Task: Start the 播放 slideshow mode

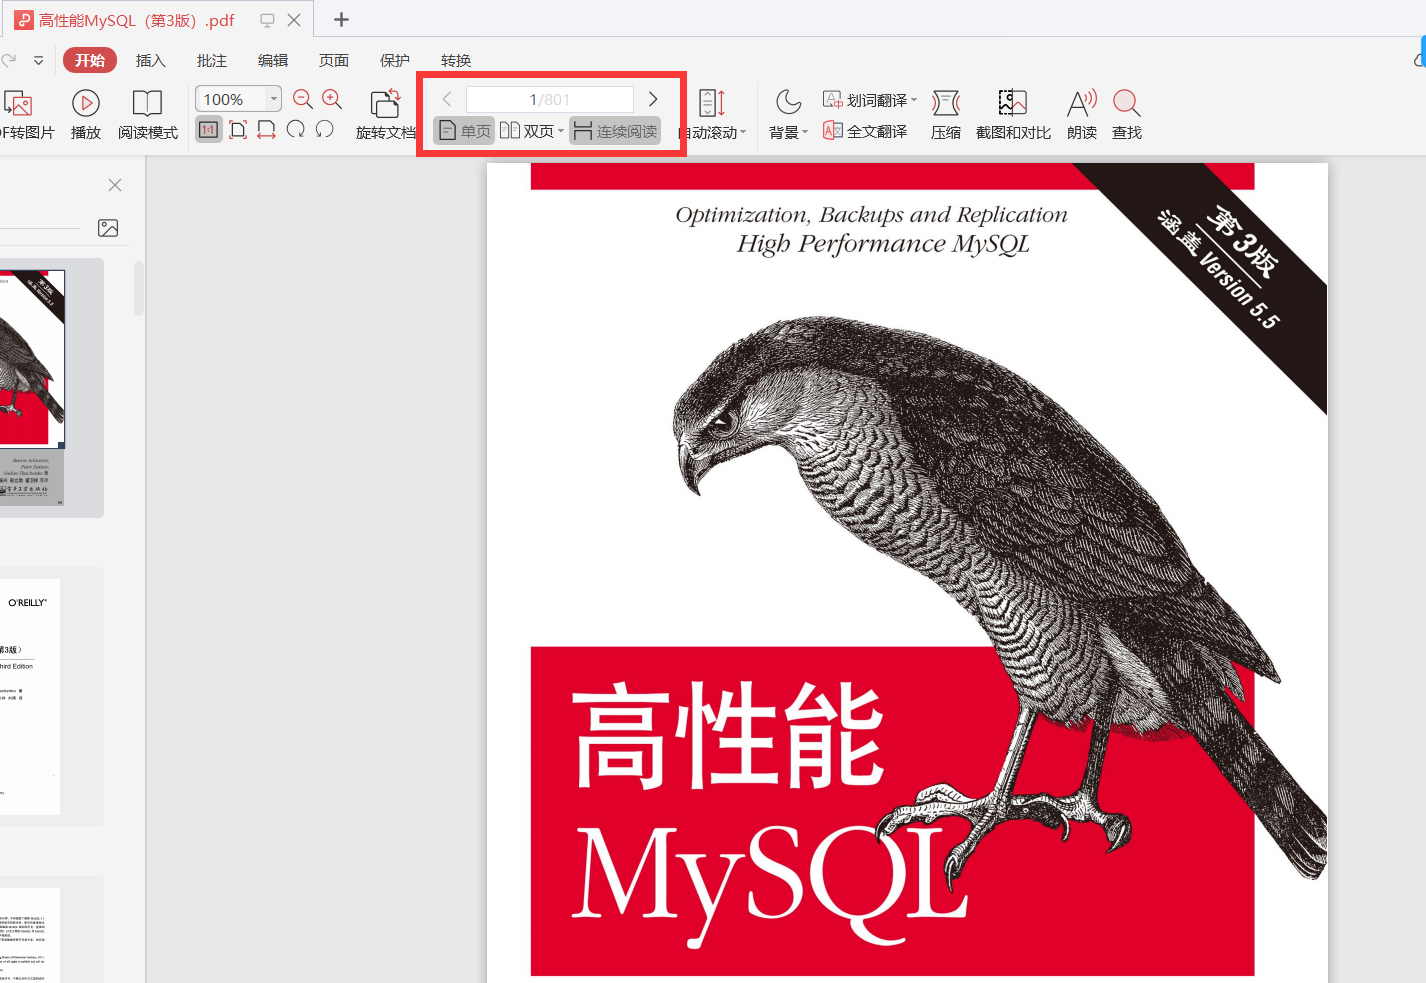Action: (86, 112)
